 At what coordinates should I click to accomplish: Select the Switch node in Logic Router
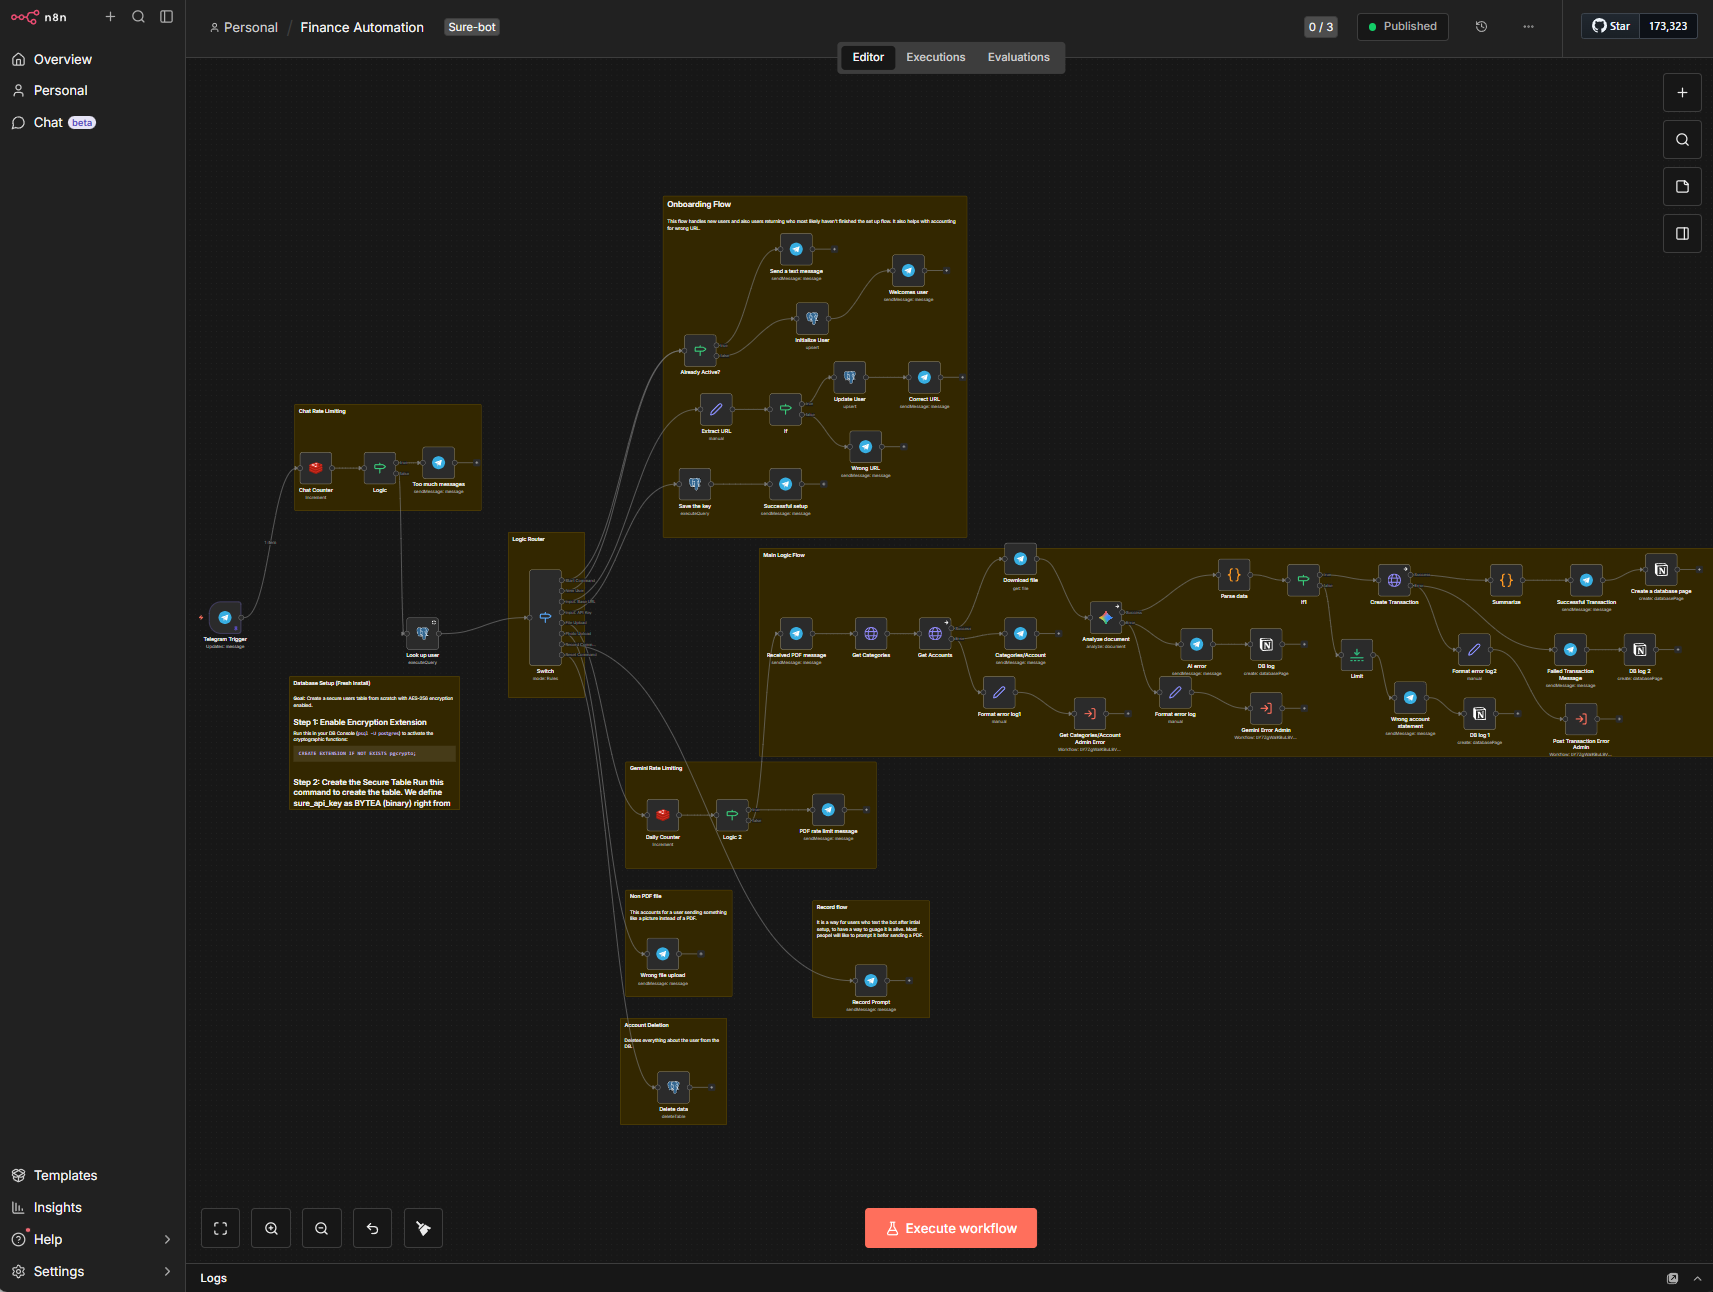545,617
